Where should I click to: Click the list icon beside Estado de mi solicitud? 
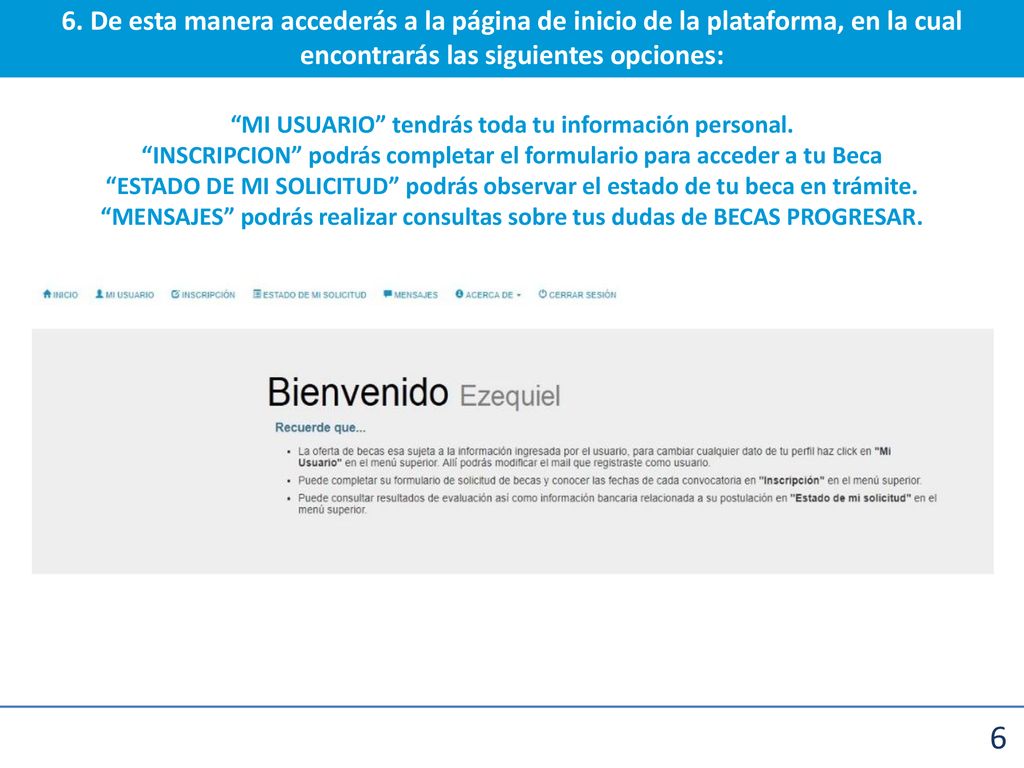coord(257,295)
